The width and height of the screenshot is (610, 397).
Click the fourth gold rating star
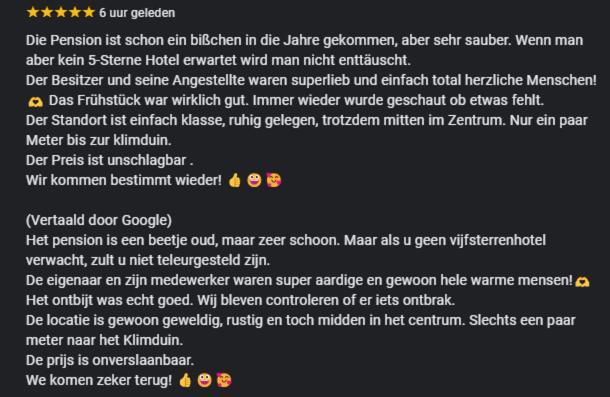click(x=75, y=12)
